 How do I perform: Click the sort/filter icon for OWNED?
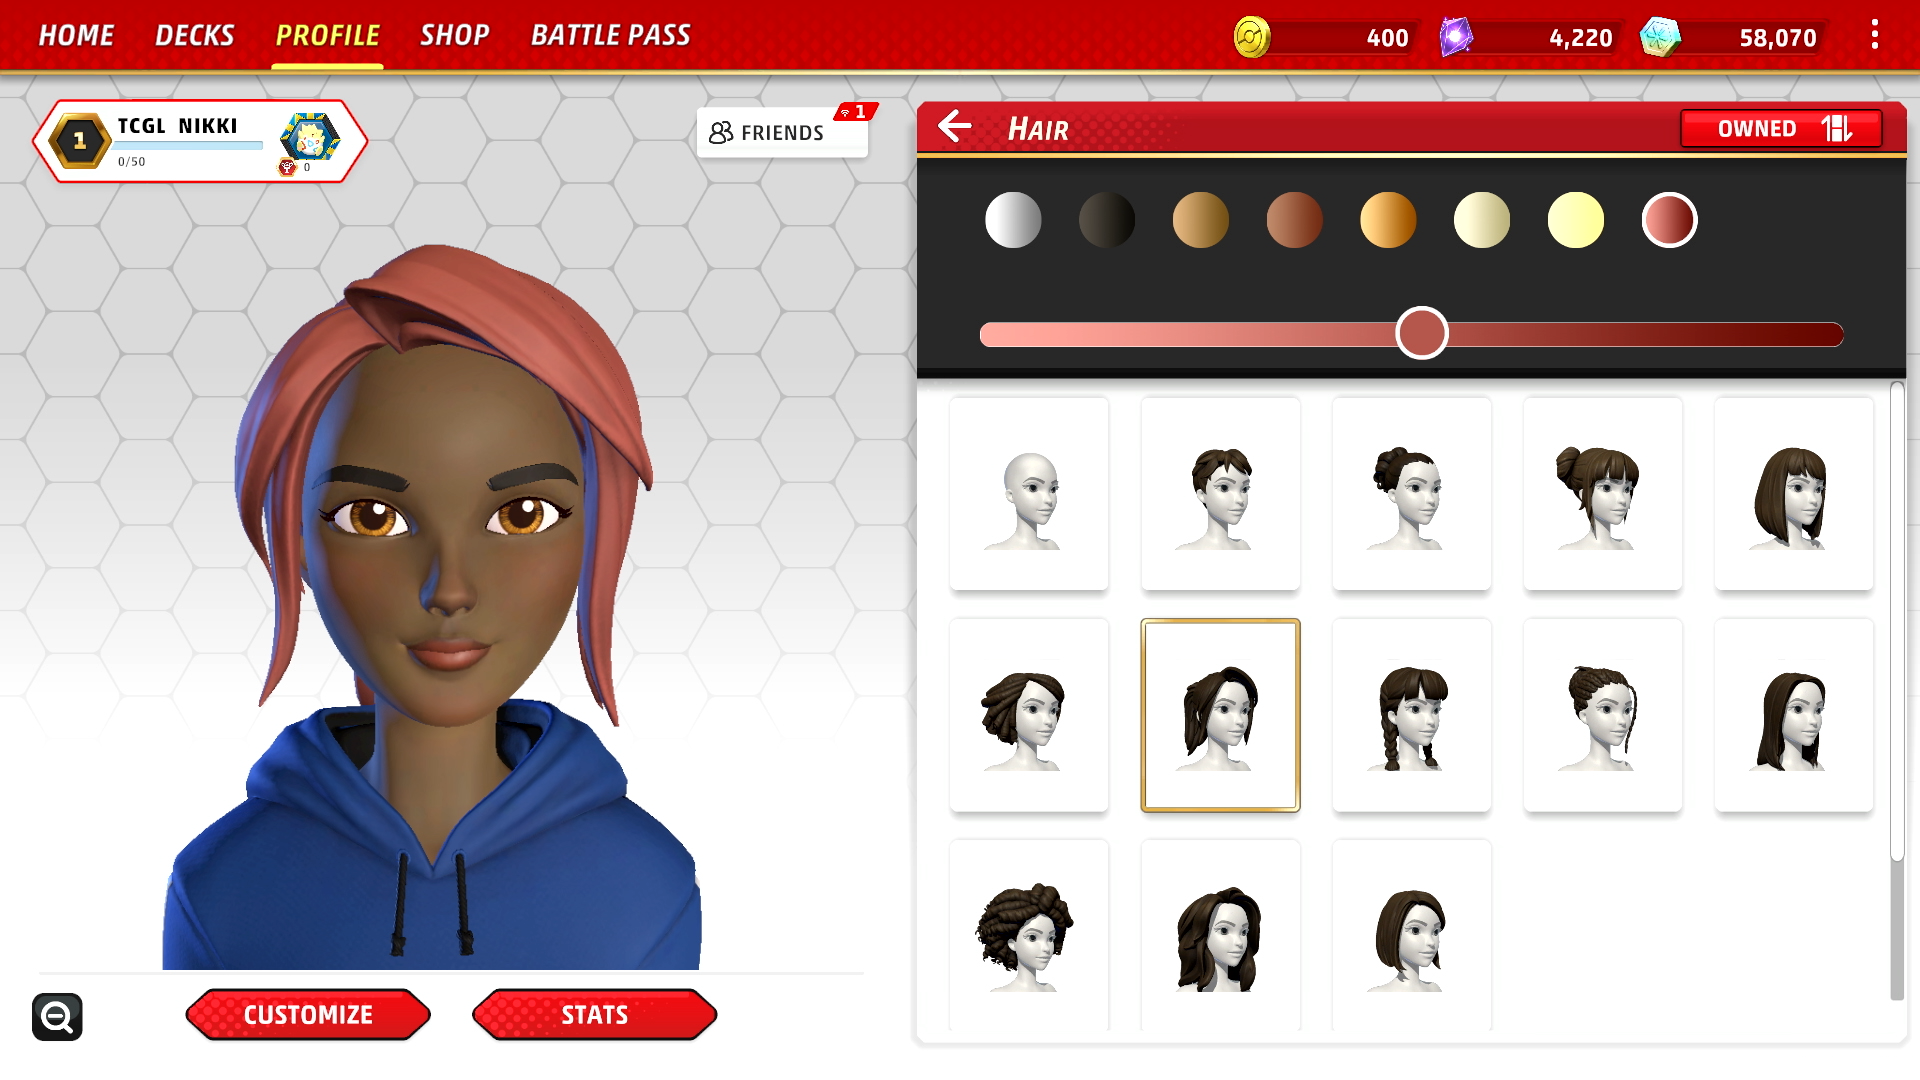(x=1842, y=128)
